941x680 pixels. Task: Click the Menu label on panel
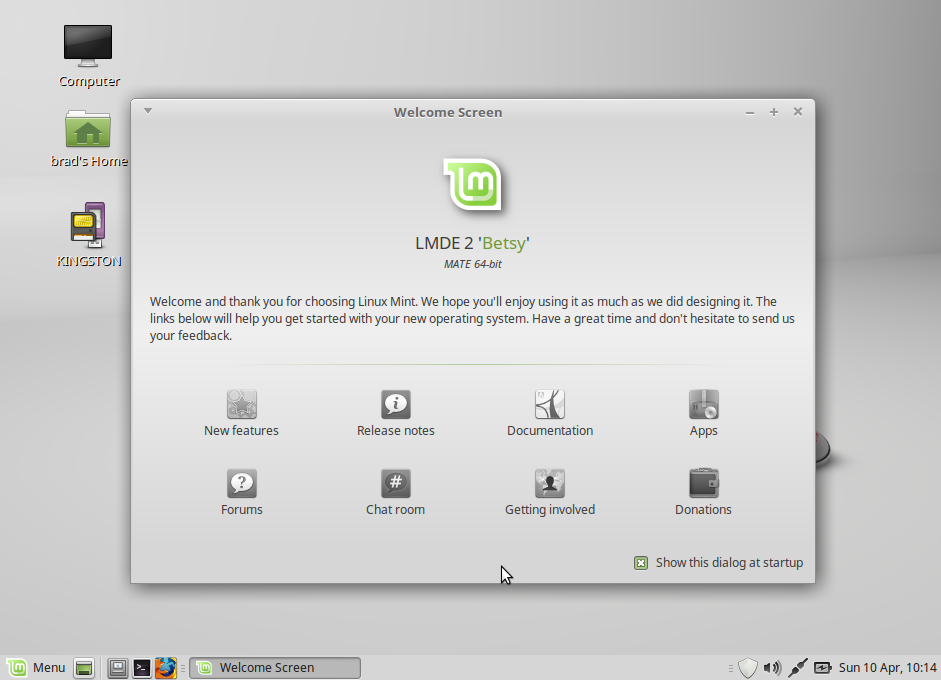[x=49, y=667]
